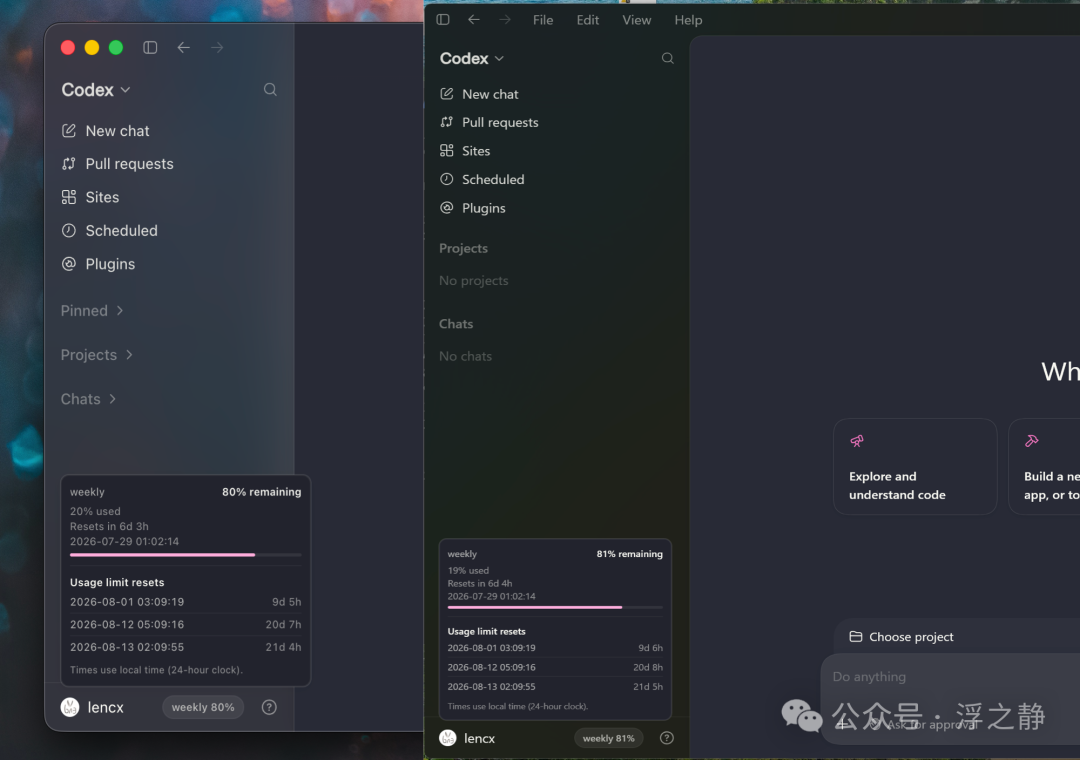The image size is (1080, 760).
Task: Click the Choose project button
Action: click(x=902, y=637)
